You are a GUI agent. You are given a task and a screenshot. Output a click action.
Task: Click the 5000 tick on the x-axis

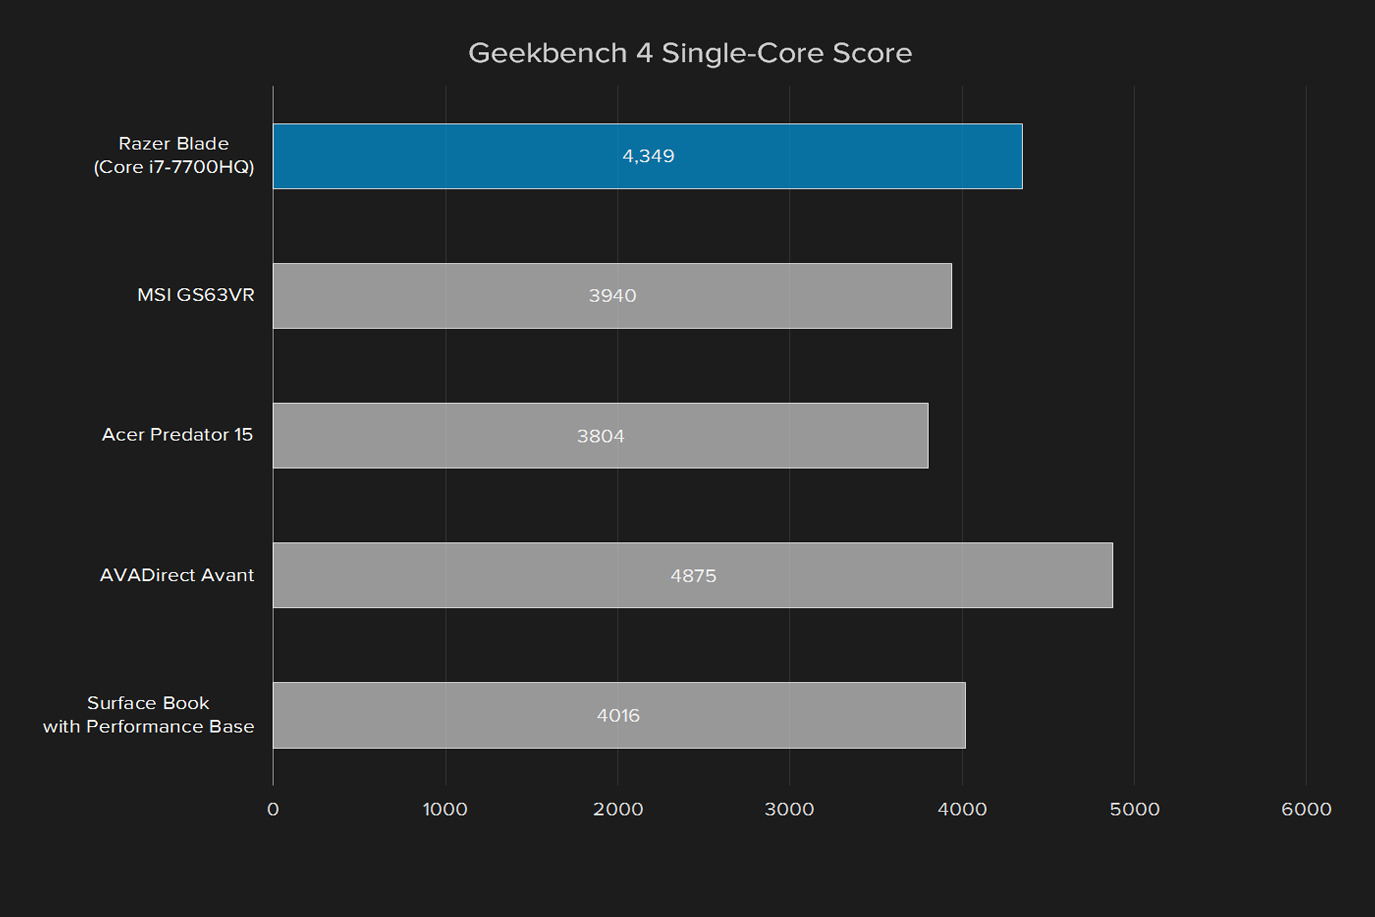(1134, 809)
